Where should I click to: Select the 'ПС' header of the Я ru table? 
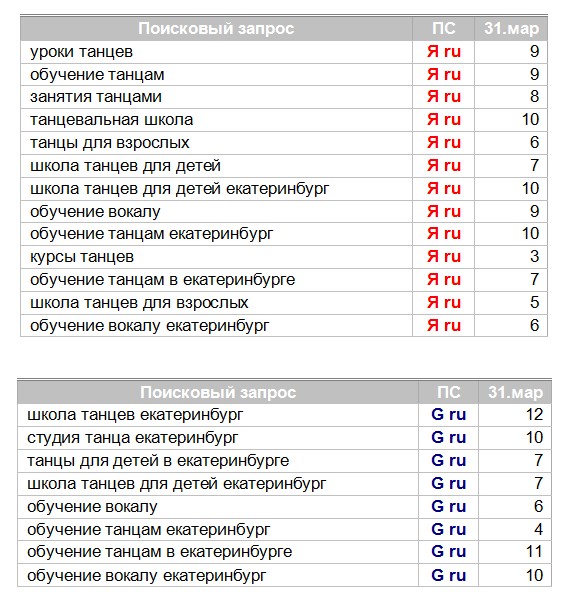pyautogui.click(x=444, y=29)
